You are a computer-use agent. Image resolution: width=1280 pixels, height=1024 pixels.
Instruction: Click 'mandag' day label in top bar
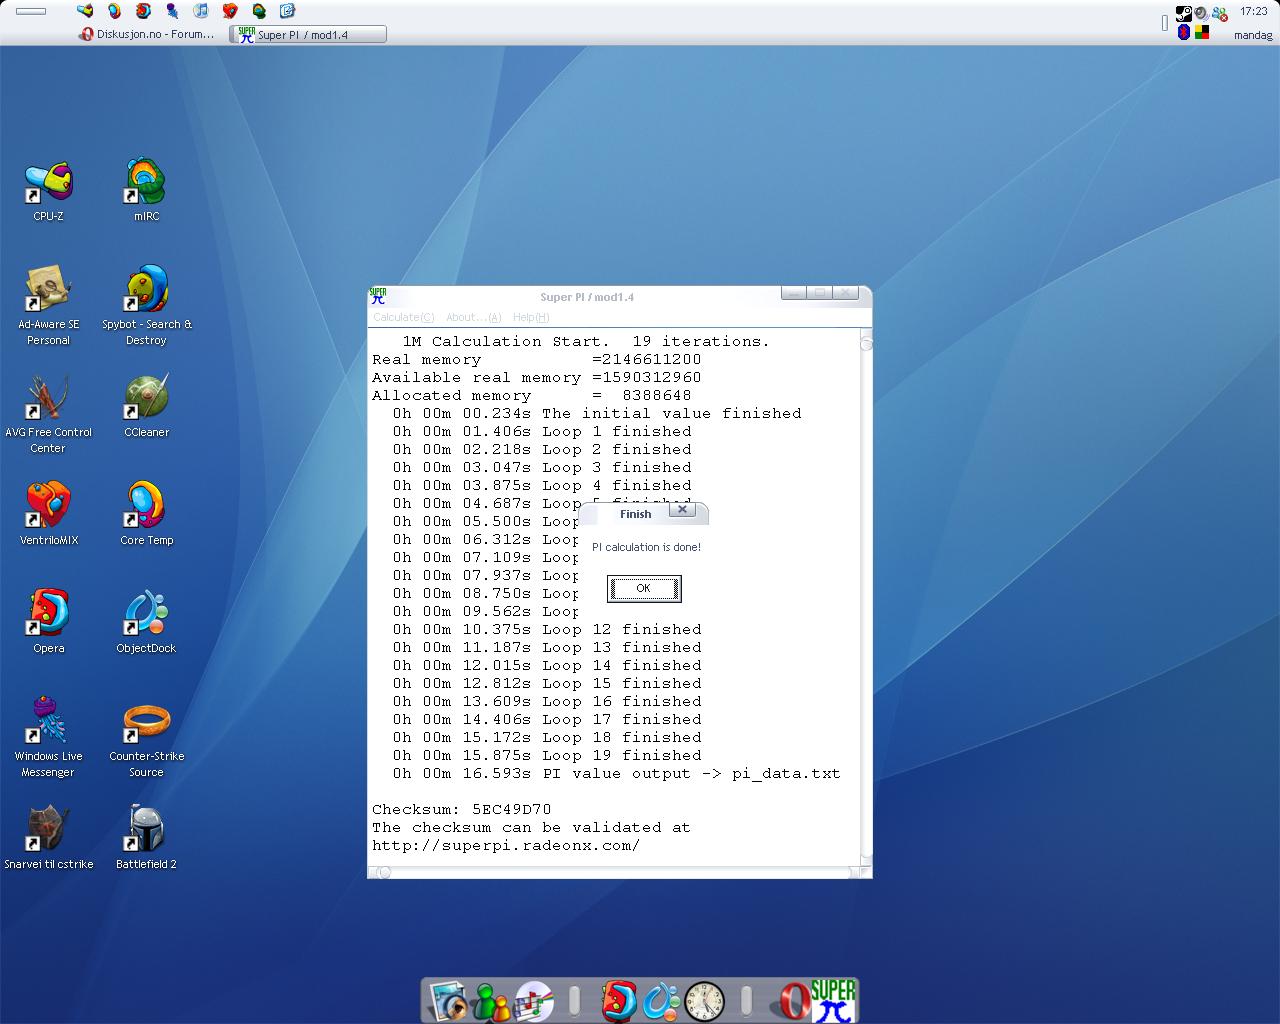(x=1253, y=35)
